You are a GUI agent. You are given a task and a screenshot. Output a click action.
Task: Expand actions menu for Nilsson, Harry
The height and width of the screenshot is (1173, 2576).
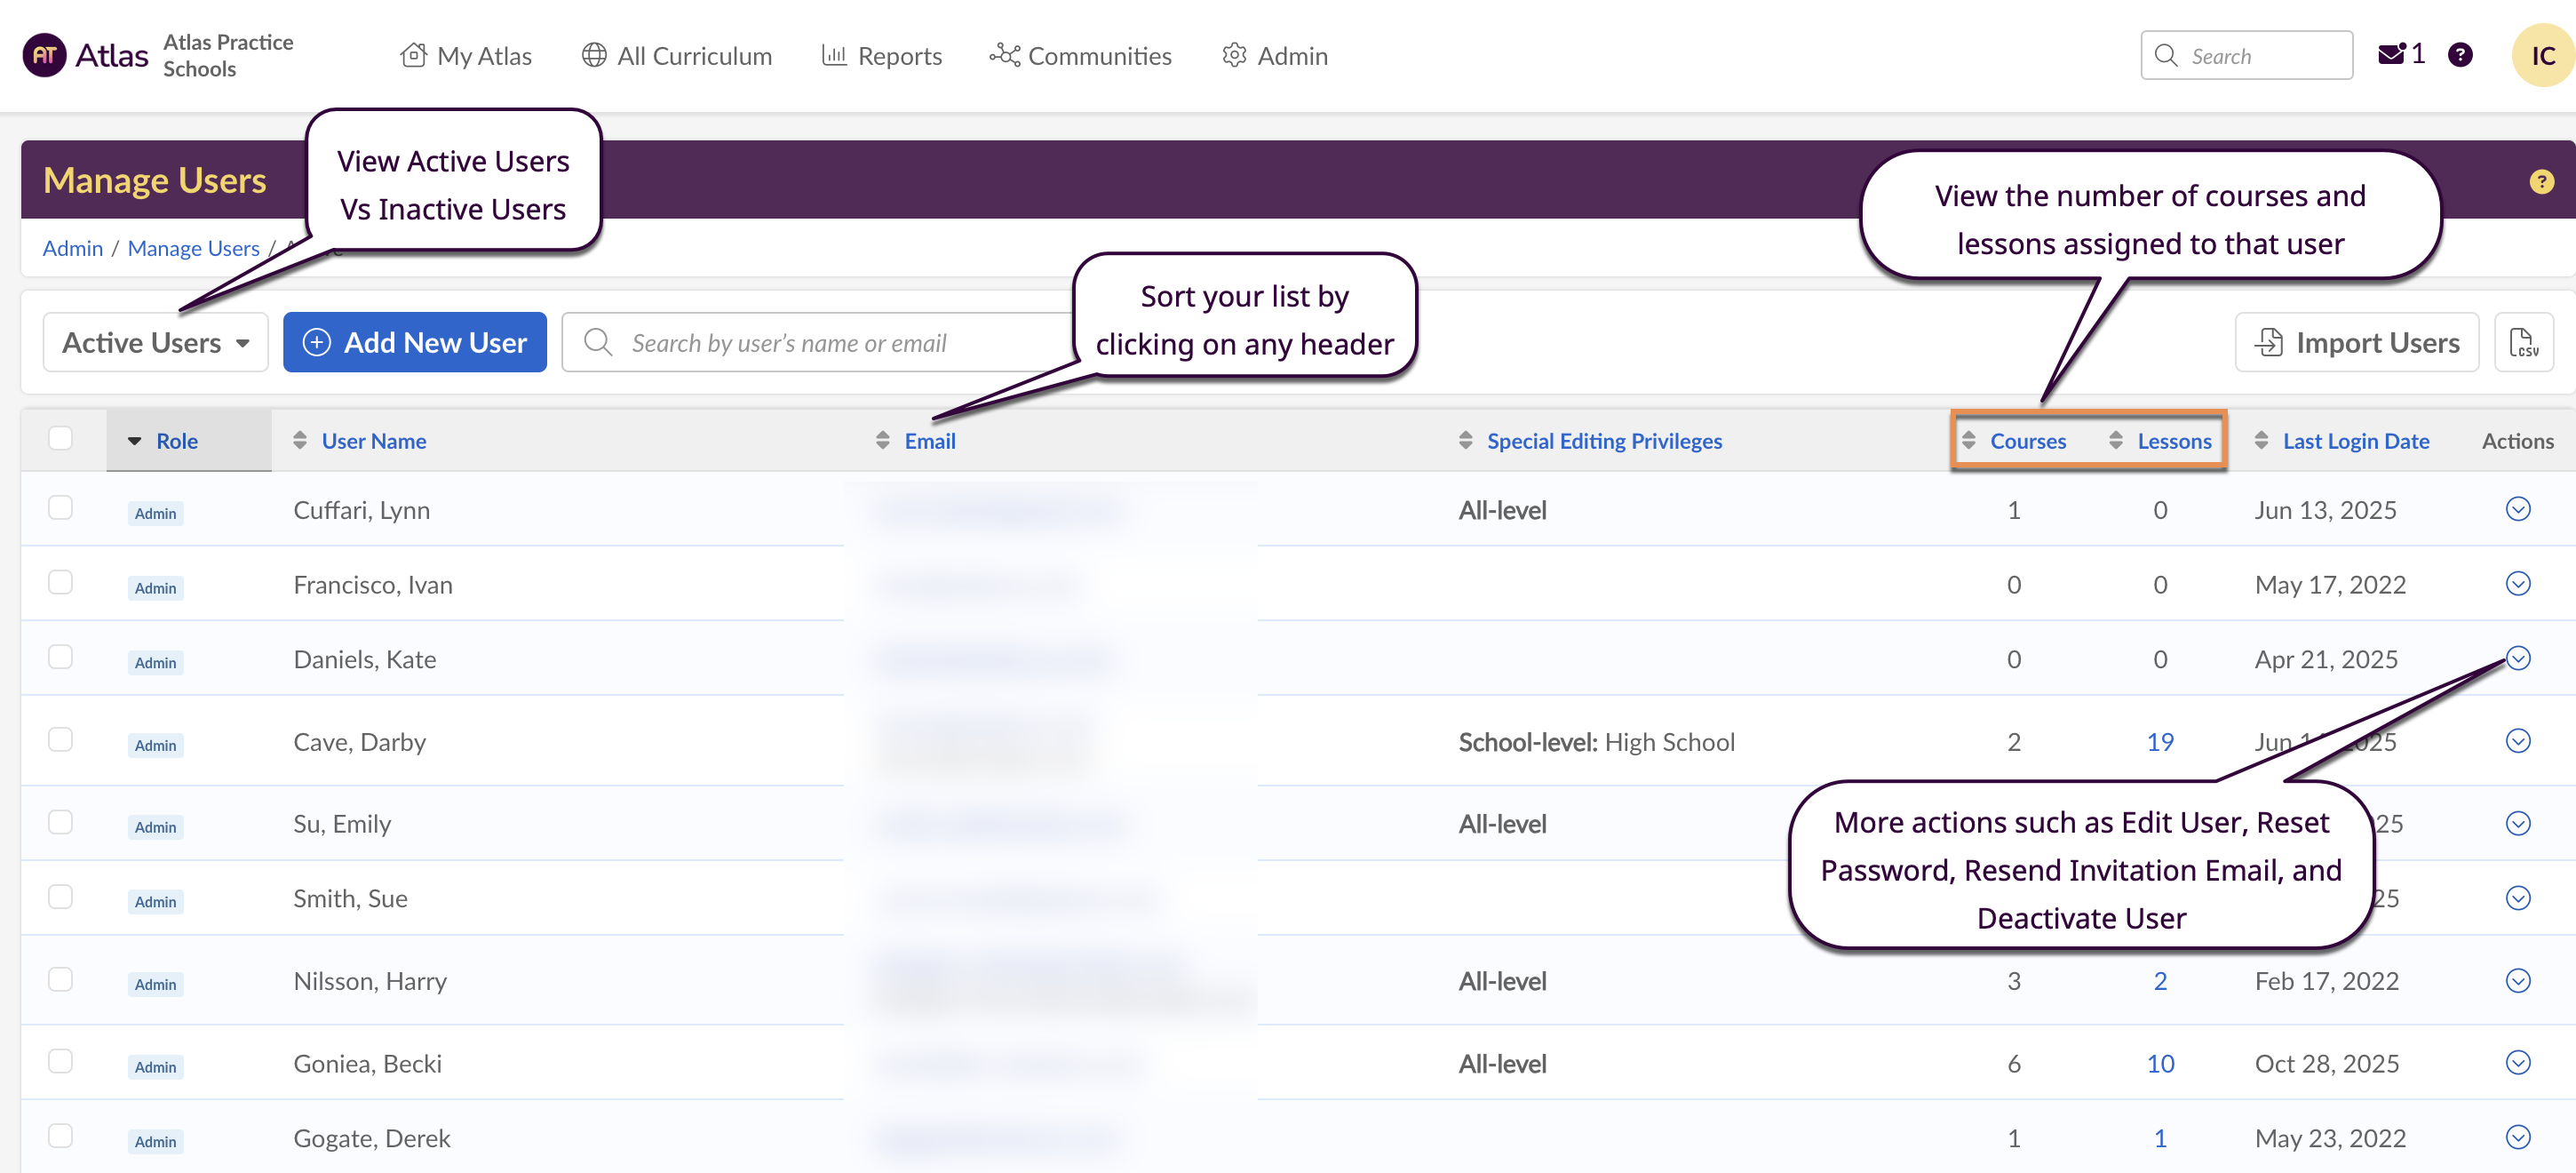[x=2517, y=980]
